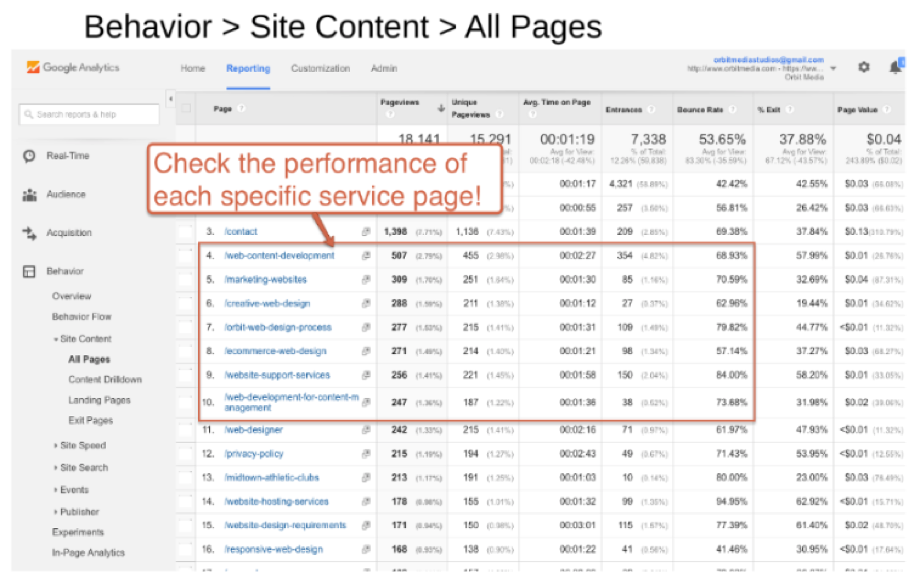Click the Acquisition arrows icon
The image size is (920, 578).
(x=29, y=233)
